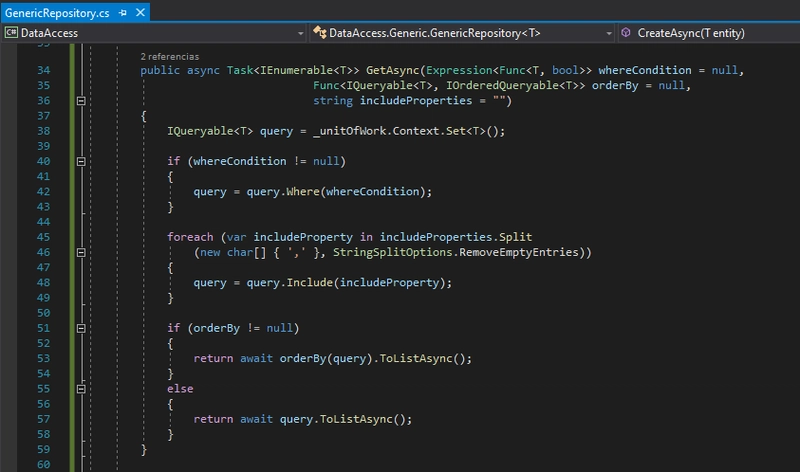Screen dimensions: 800x472
Task: Click line number 57 in the margin
Action: [x=43, y=419]
